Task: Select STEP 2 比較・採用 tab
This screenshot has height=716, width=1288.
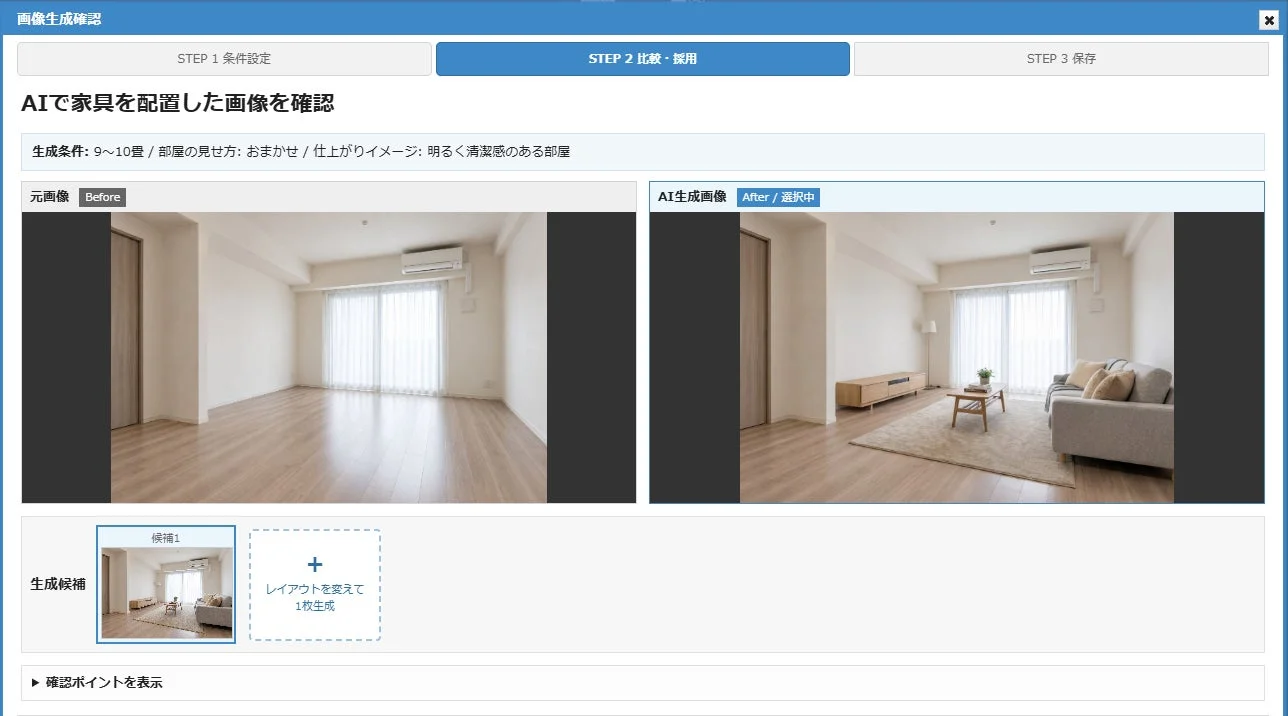Action: (643, 59)
